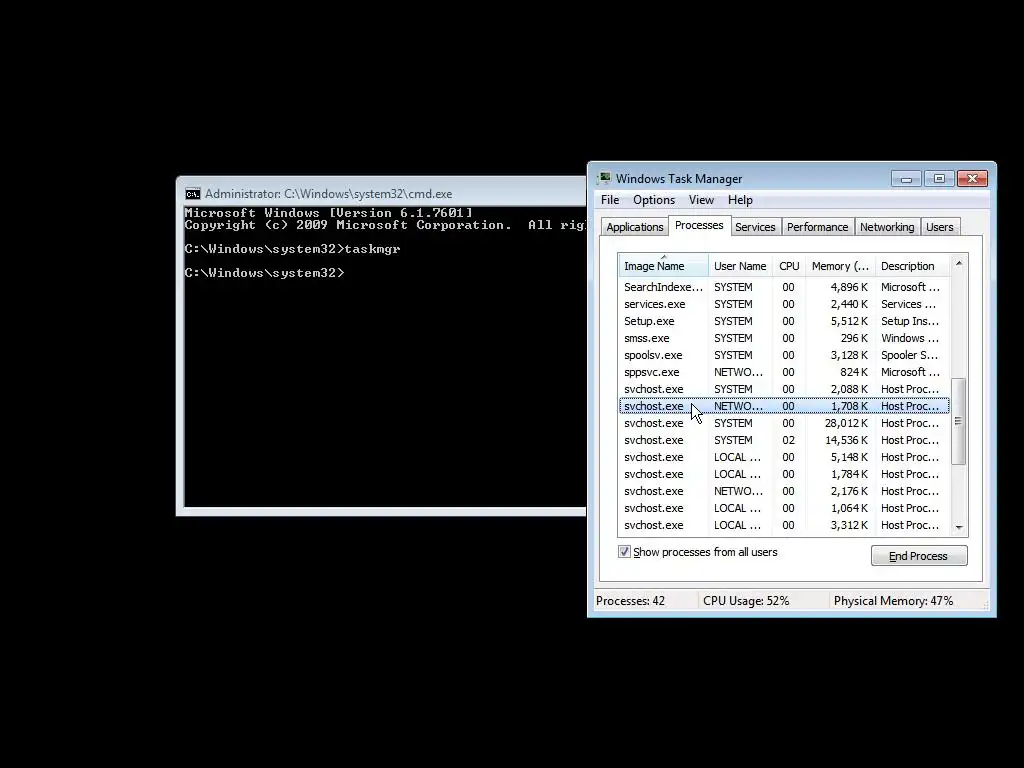Click Physical Memory: 47% status entry

(893, 601)
